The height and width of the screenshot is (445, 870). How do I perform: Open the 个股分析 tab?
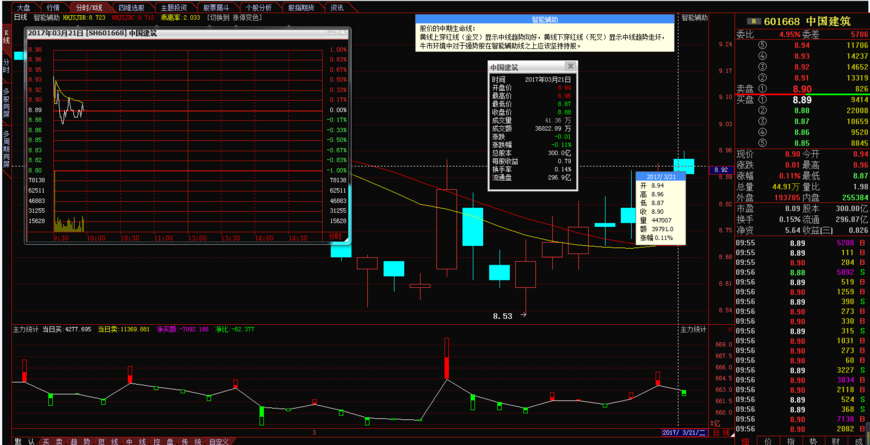point(259,8)
